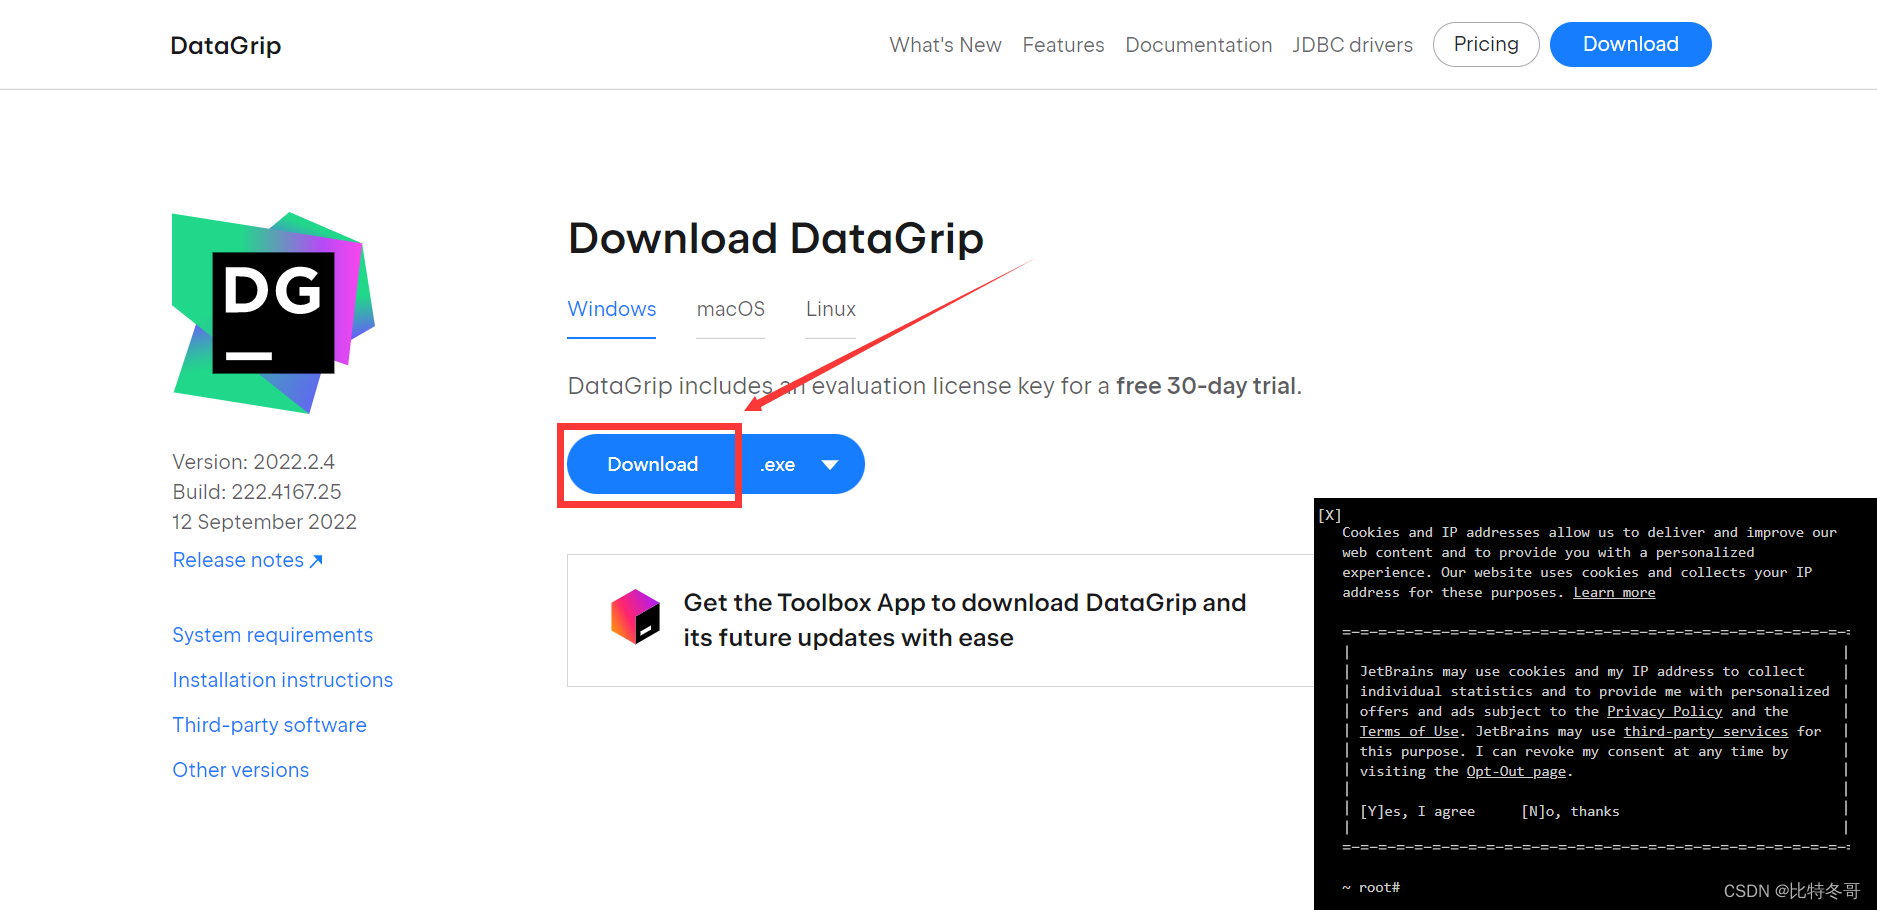Click the blue Download button for DataGrip

pos(651,464)
